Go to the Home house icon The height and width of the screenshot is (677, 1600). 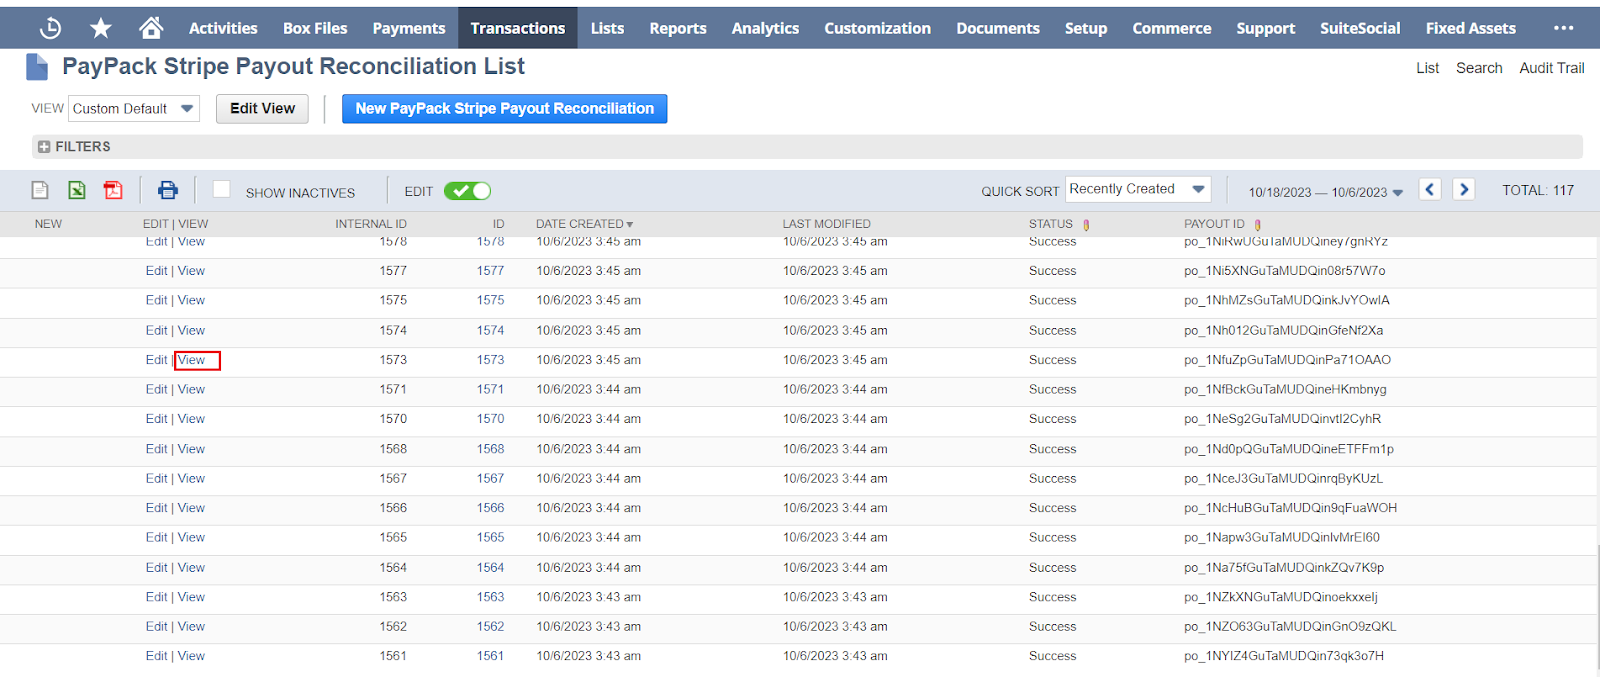pos(151,28)
